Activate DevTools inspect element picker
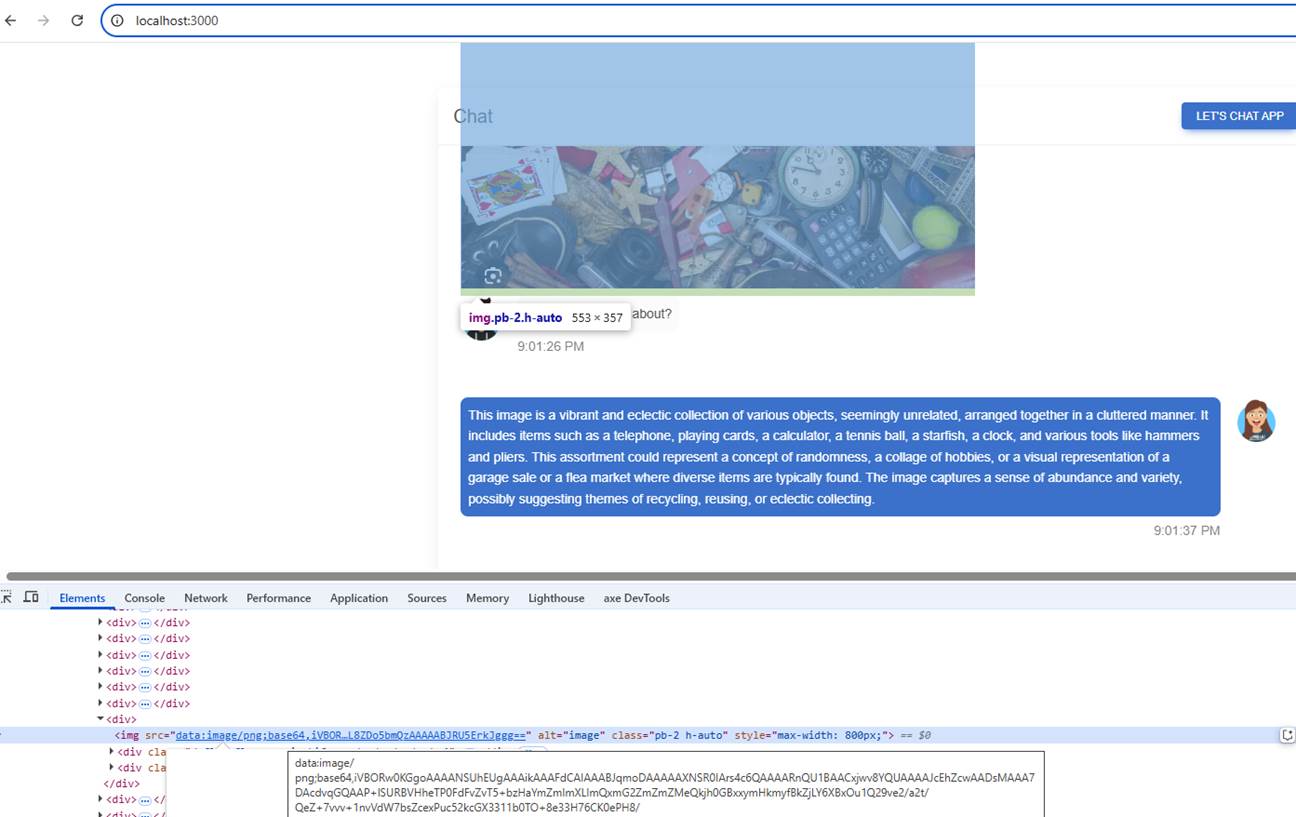1296x817 pixels. pos(6,597)
